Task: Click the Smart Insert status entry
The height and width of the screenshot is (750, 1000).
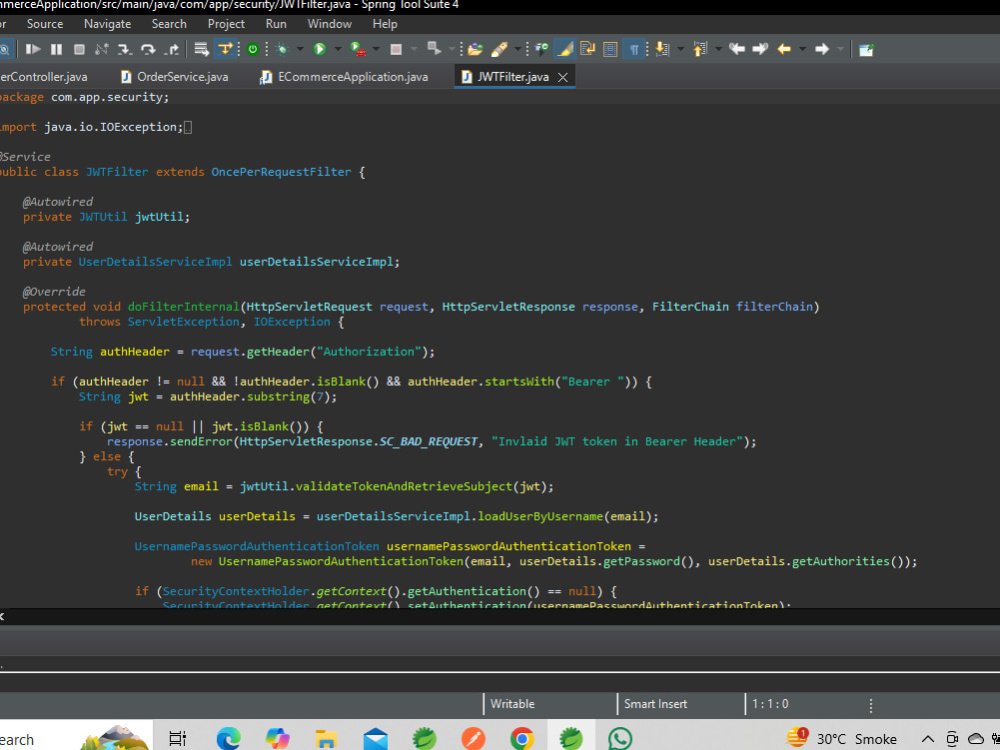Action: click(x=656, y=703)
